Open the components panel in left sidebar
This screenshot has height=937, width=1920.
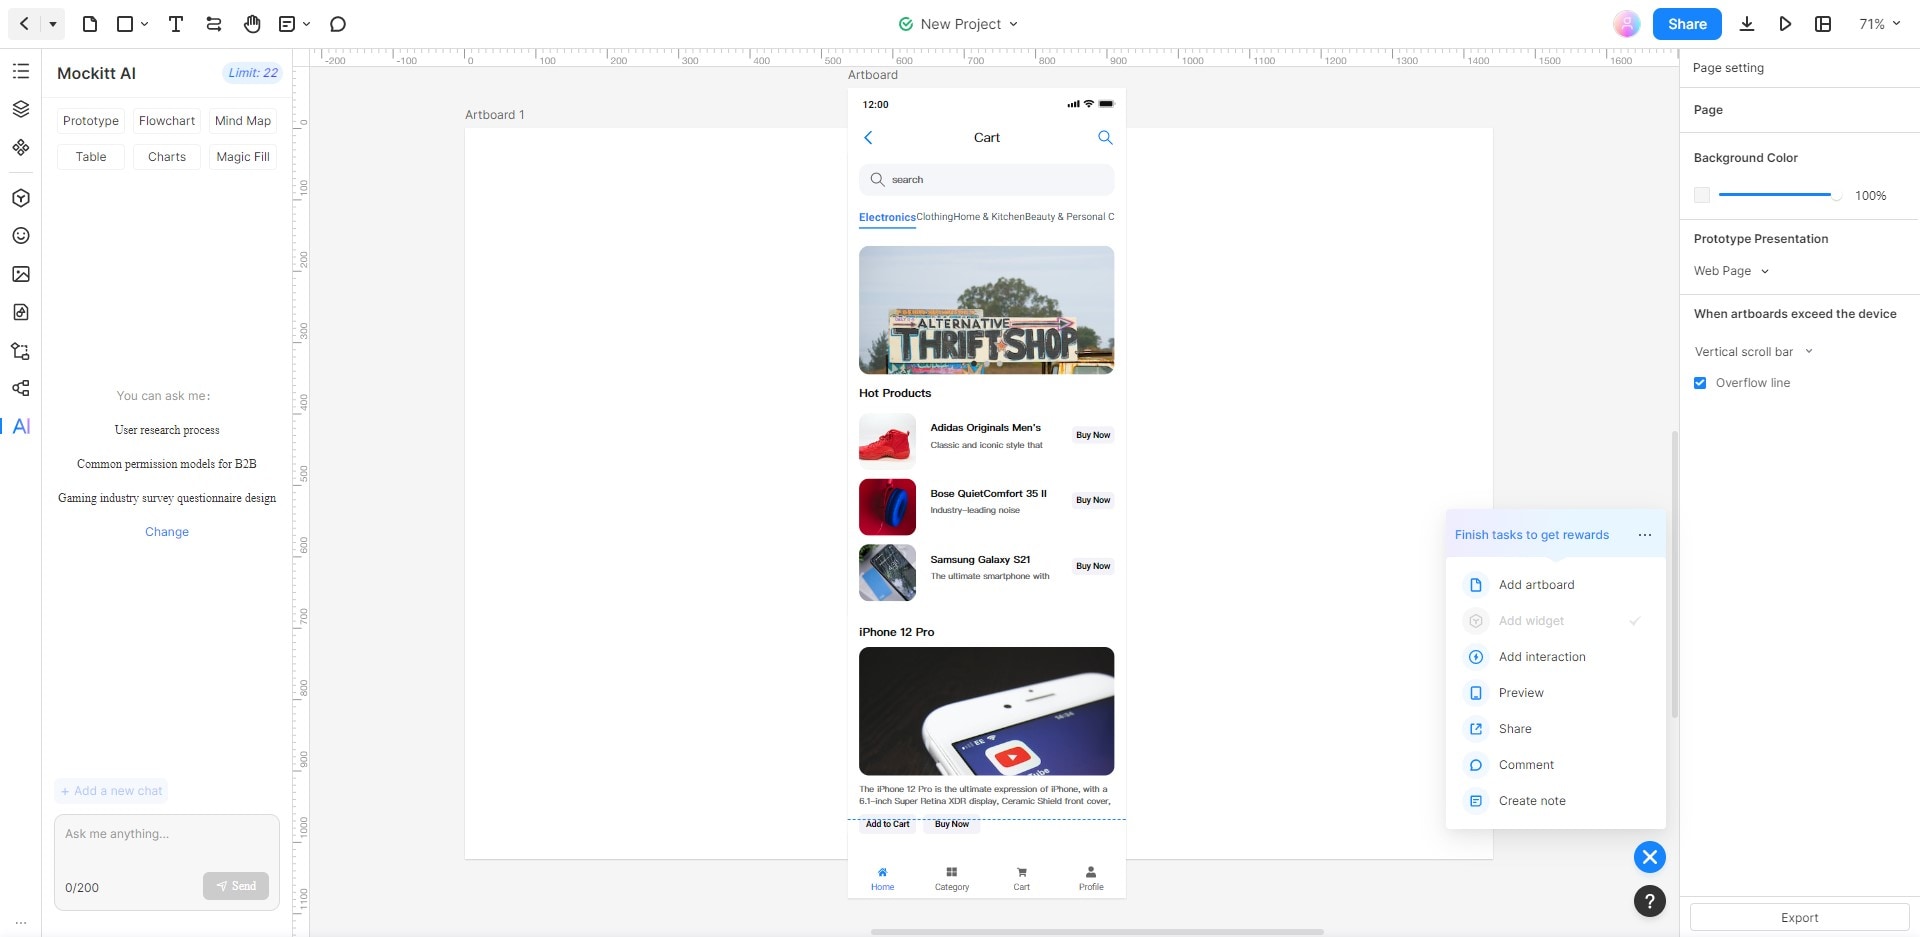21,147
